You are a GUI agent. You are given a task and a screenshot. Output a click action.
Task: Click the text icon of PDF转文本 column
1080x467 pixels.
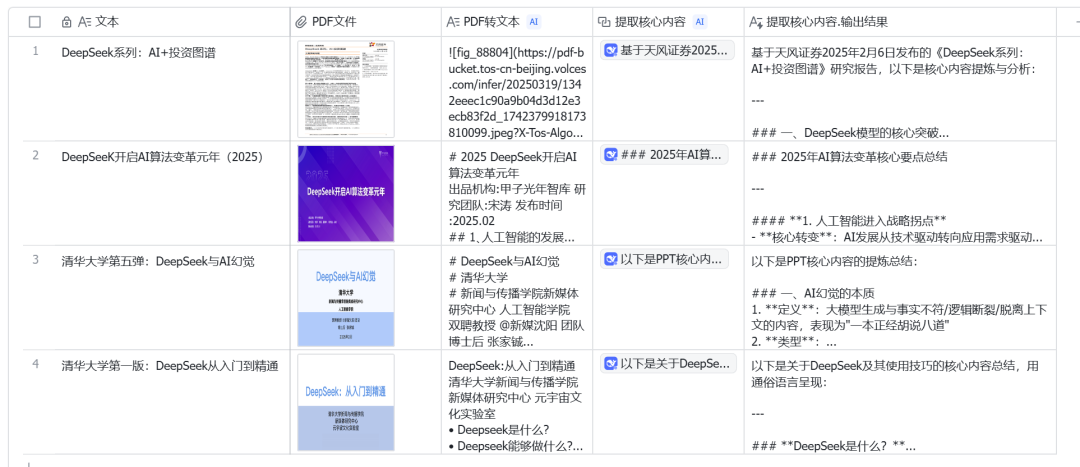tap(453, 22)
